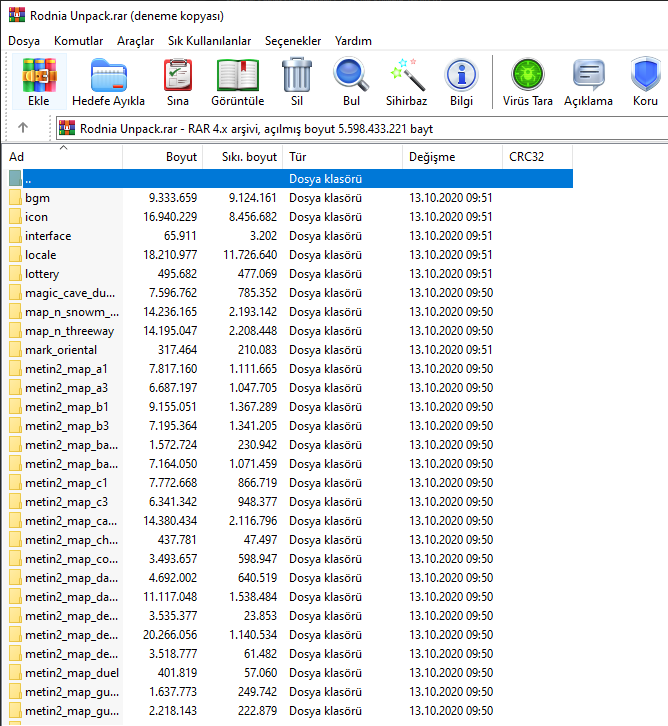Sort by the Tür column header
The image size is (668, 726).
click(343, 157)
